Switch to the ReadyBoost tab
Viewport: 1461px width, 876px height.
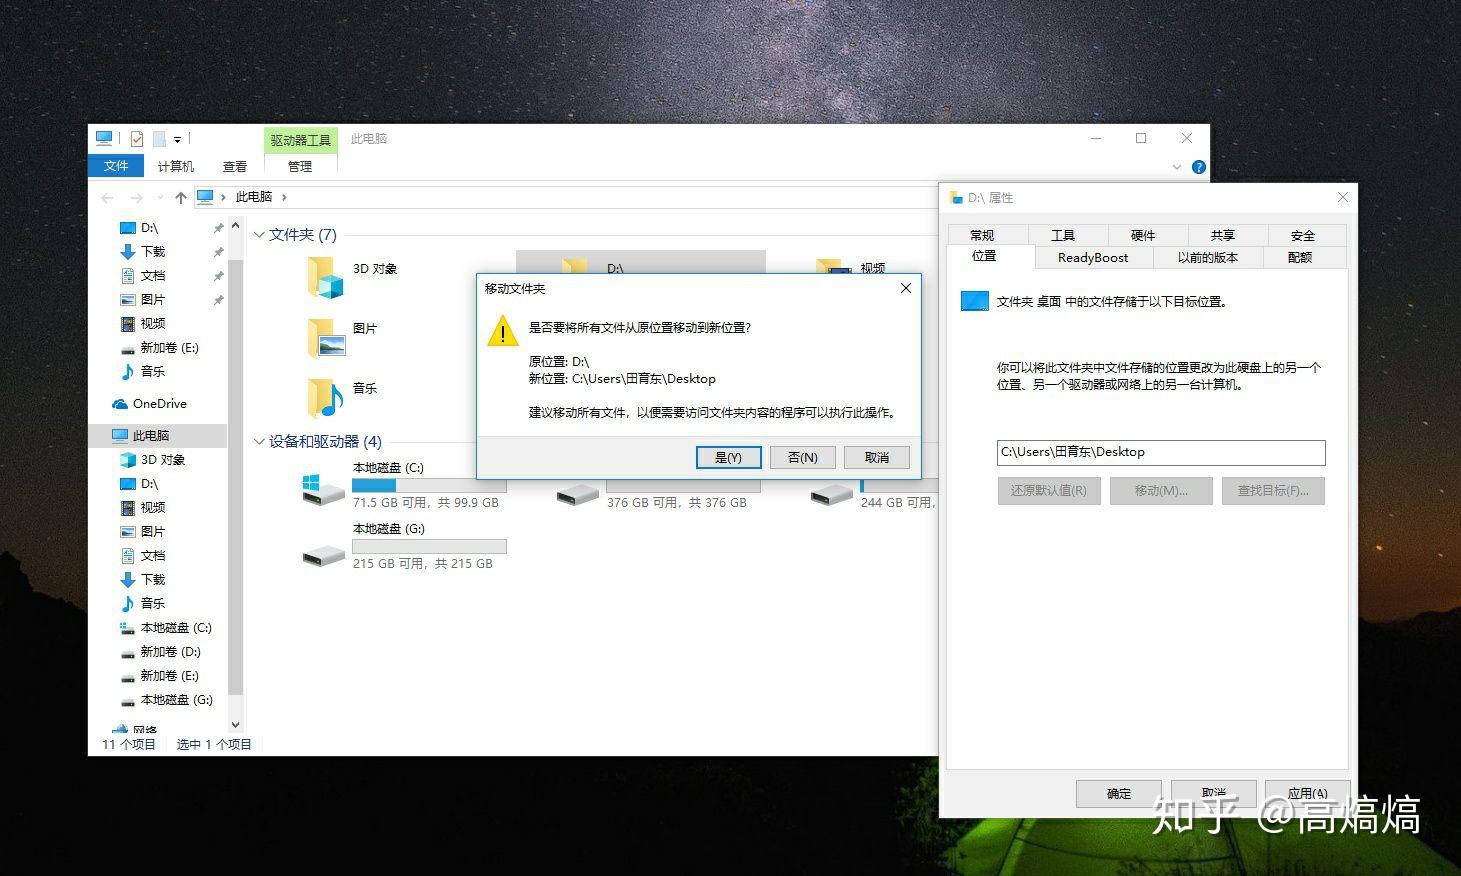(1092, 257)
